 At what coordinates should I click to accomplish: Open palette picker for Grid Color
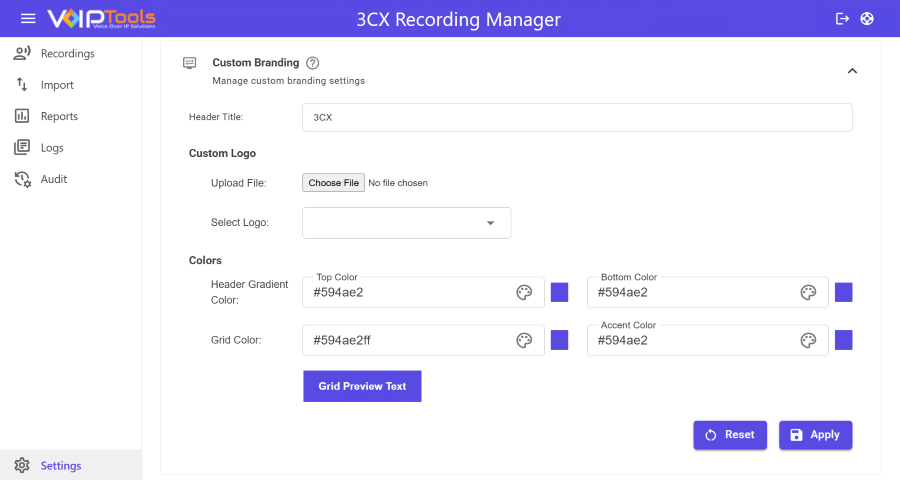[x=524, y=340]
